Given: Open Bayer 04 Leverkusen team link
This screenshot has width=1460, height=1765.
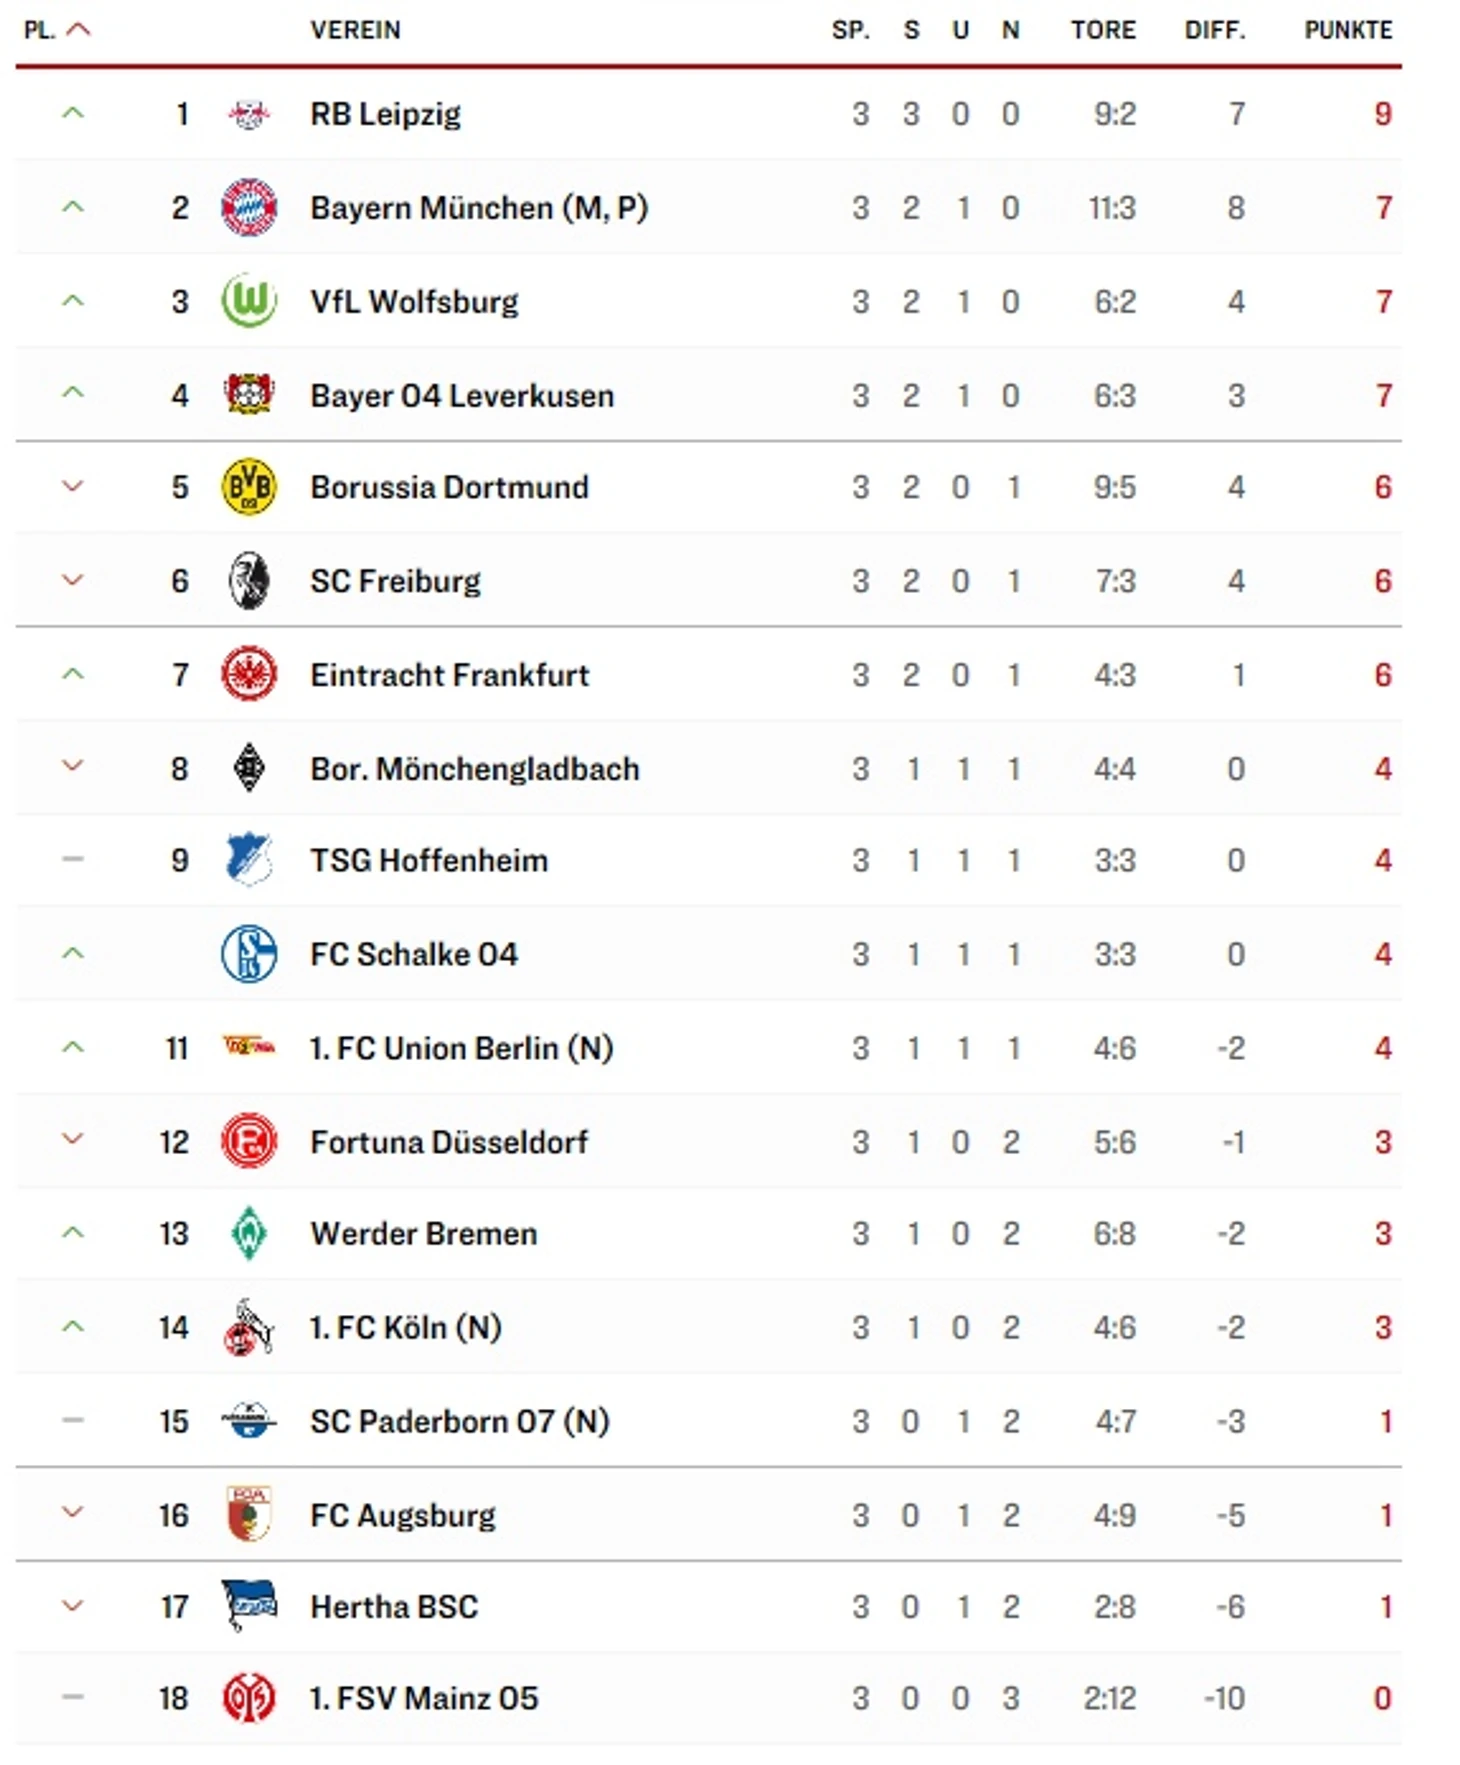Looking at the screenshot, I should pyautogui.click(x=462, y=396).
